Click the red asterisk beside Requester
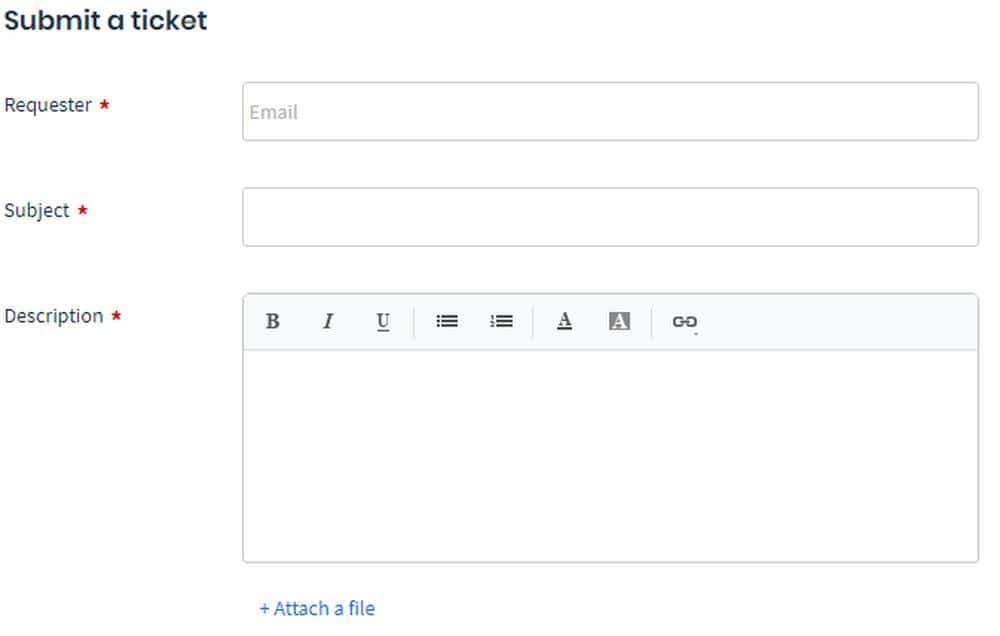 pyautogui.click(x=104, y=105)
